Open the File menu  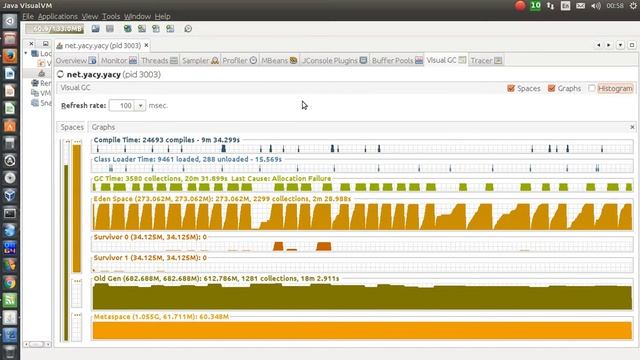click(x=28, y=16)
